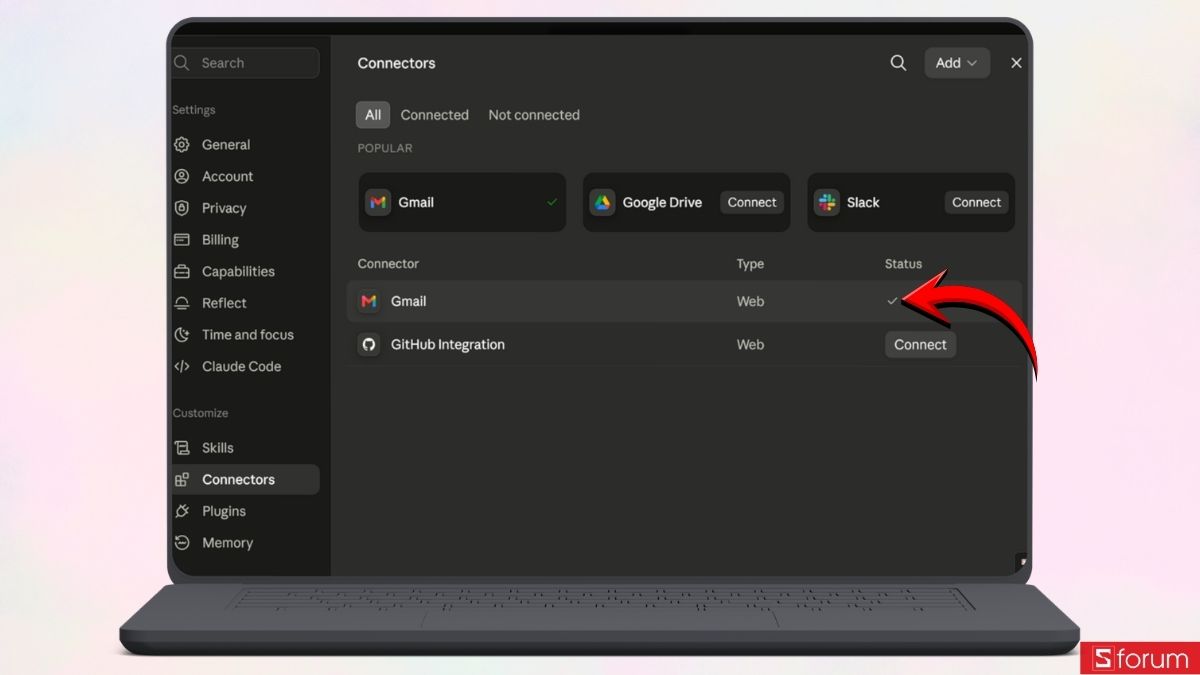Image resolution: width=1200 pixels, height=675 pixels.
Task: Select Connectors in the sidebar
Action: tap(246, 480)
